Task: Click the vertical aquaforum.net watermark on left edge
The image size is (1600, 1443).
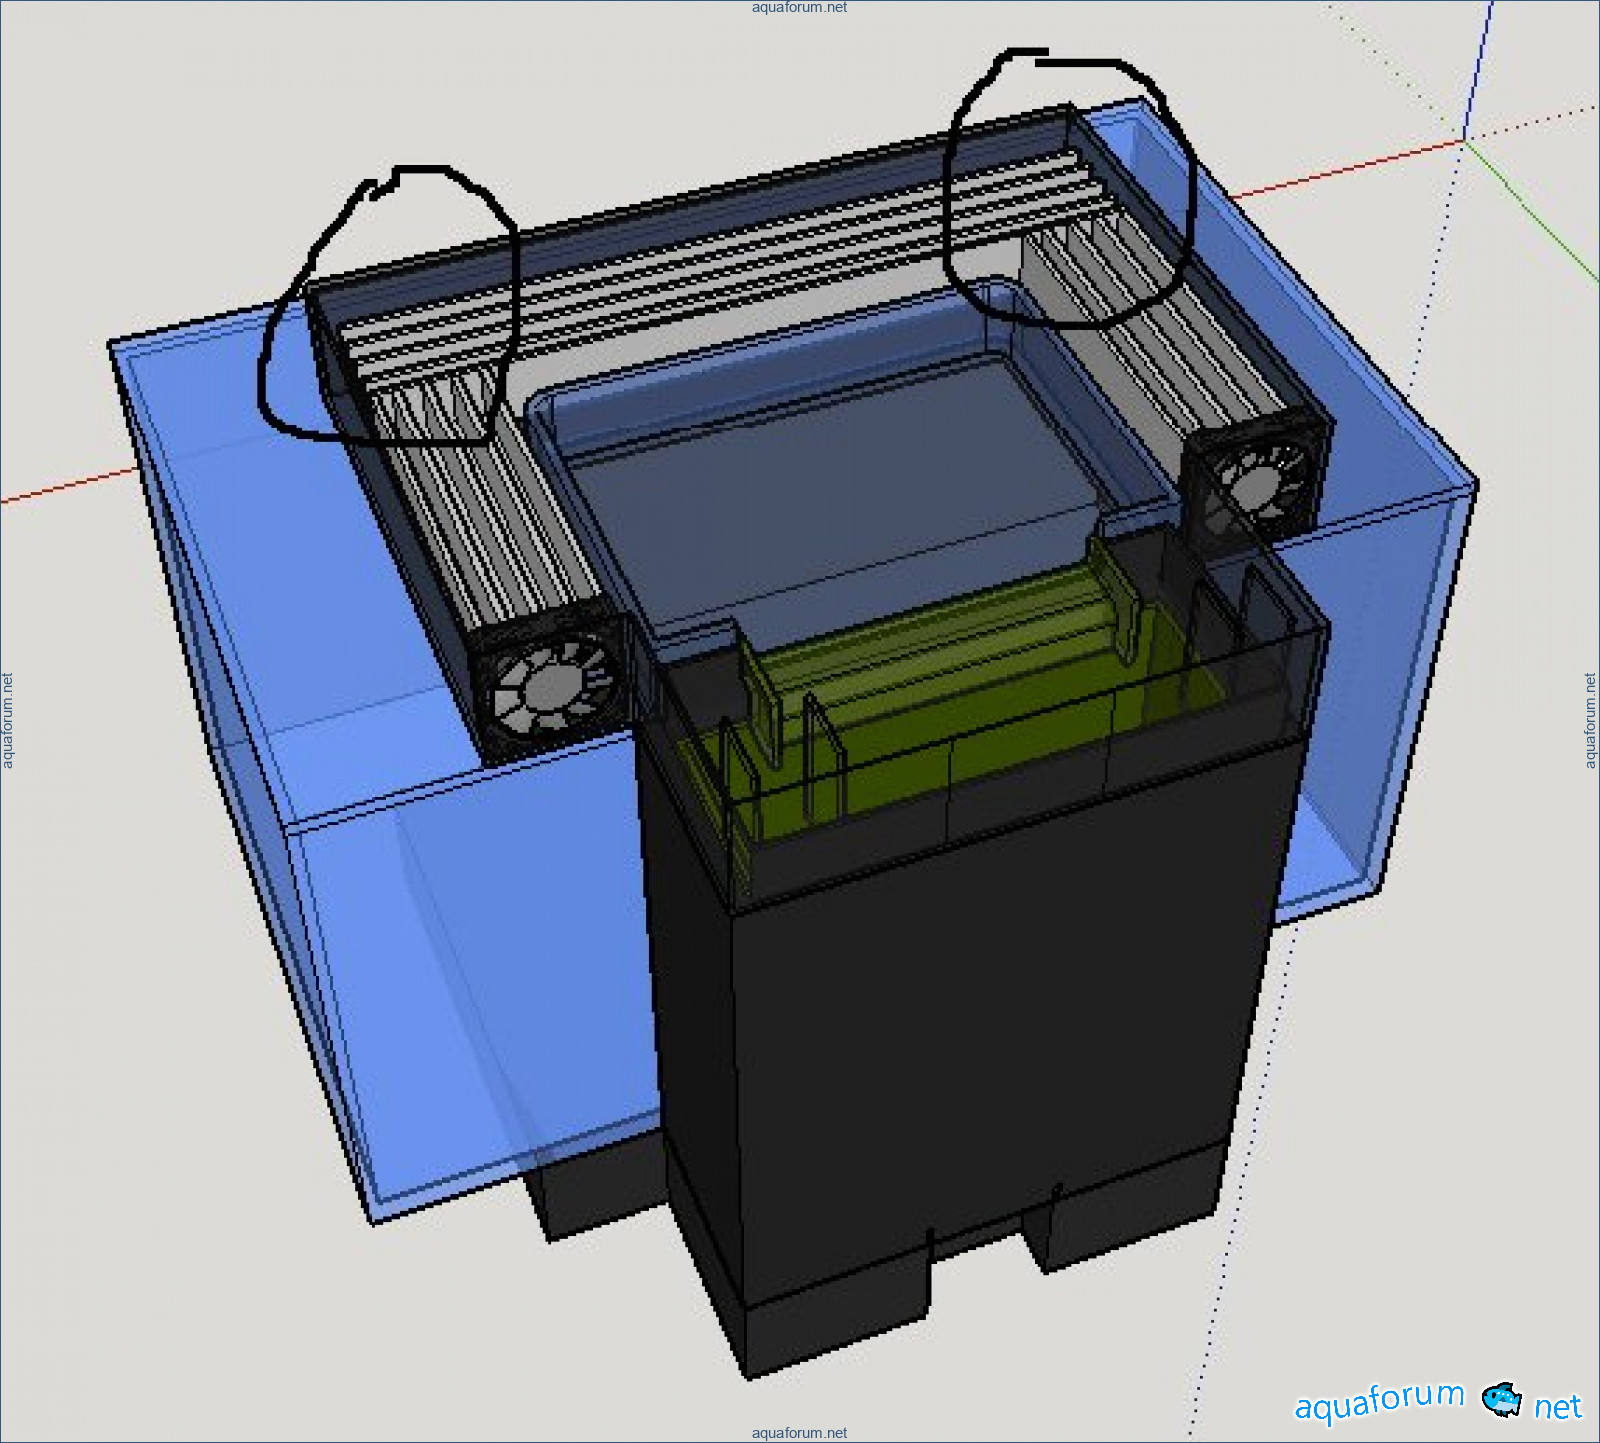Action: coord(8,721)
